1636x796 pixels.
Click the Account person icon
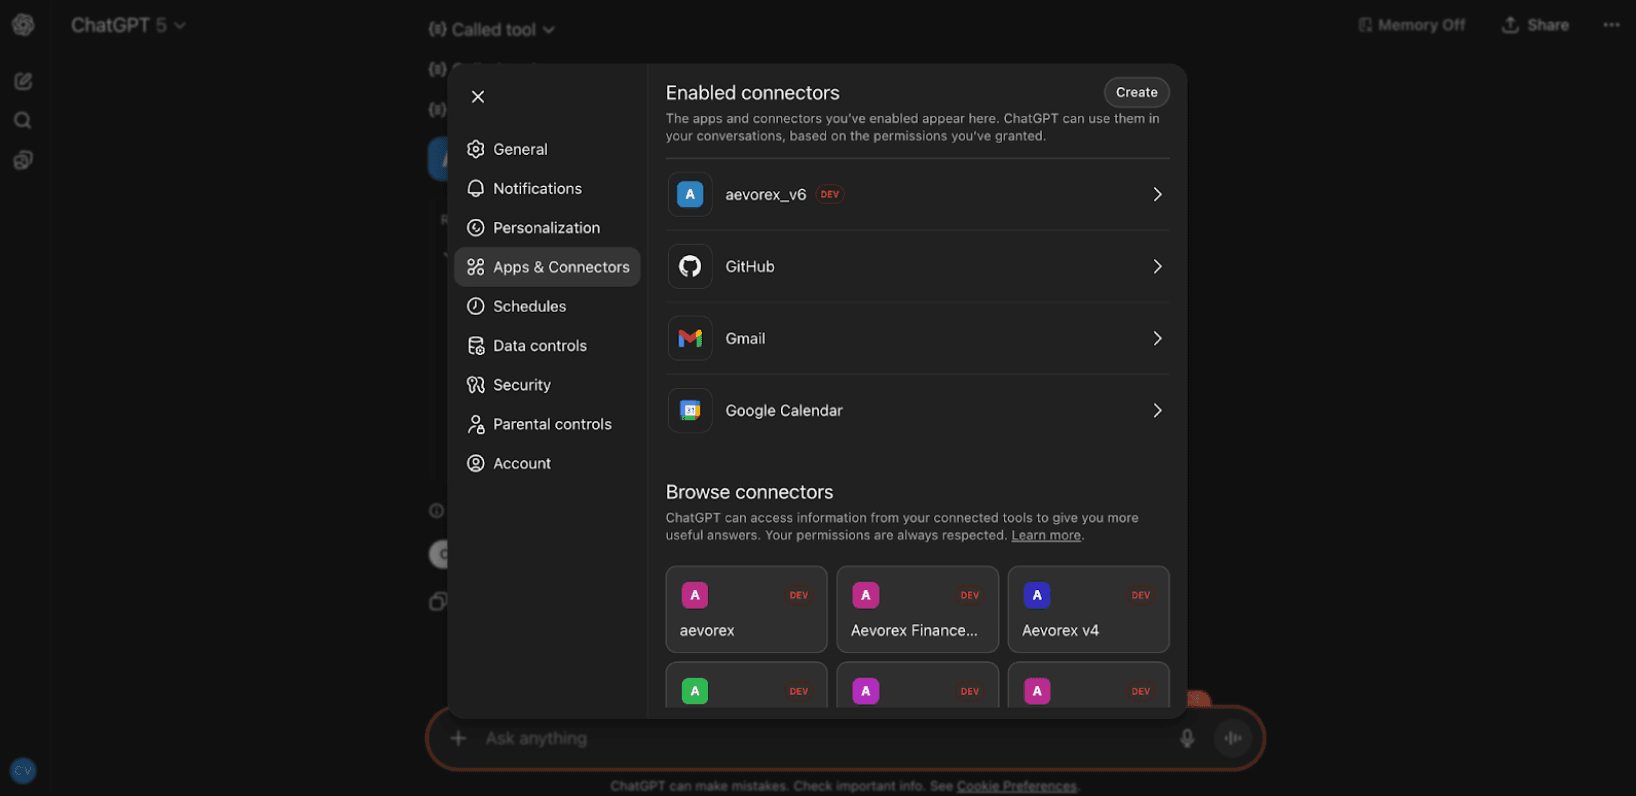476,463
